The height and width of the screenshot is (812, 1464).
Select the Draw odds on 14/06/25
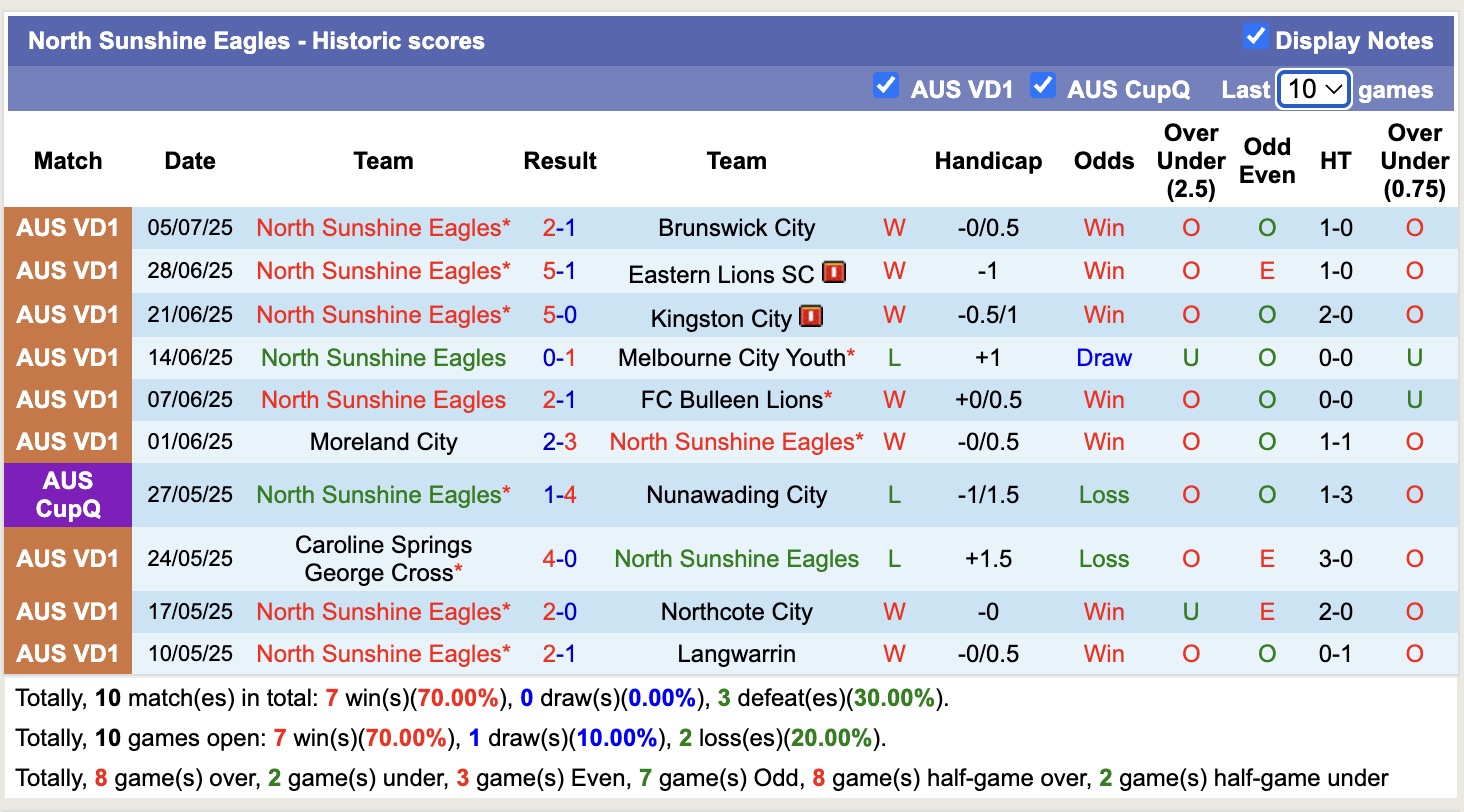coord(1103,357)
